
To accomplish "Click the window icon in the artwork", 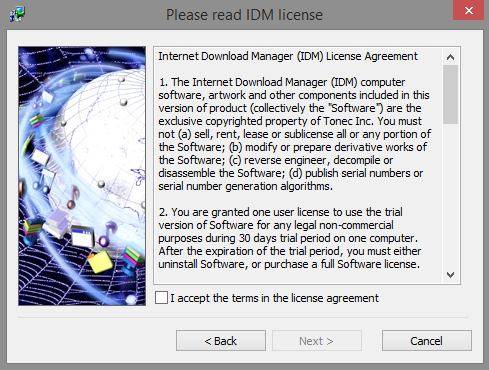I will pos(83,236).
